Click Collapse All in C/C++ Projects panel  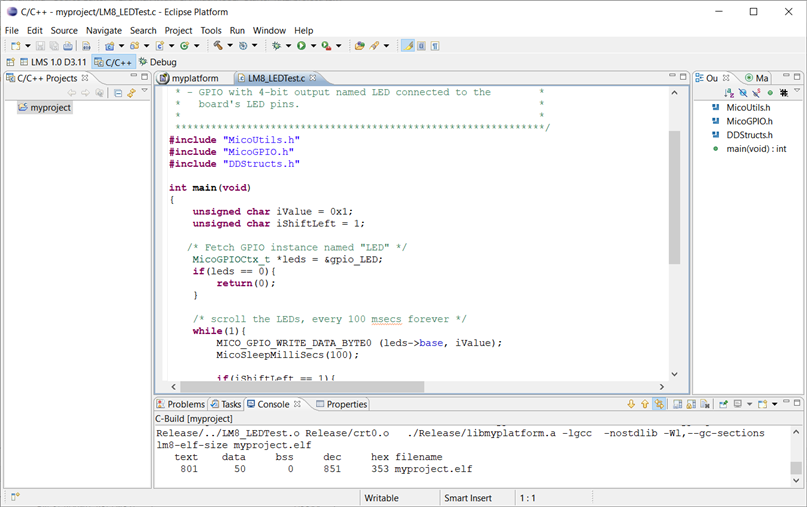click(117, 93)
